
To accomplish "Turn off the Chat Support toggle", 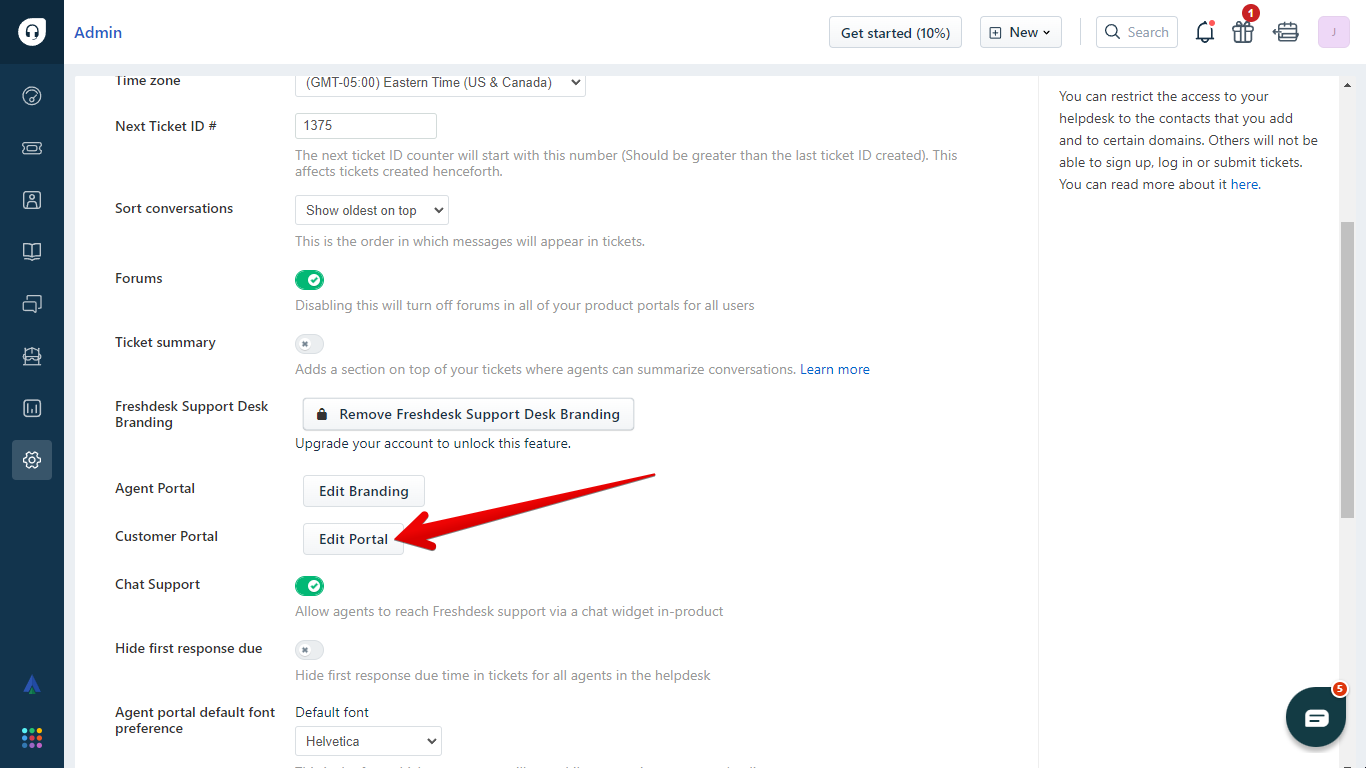I will coord(309,586).
